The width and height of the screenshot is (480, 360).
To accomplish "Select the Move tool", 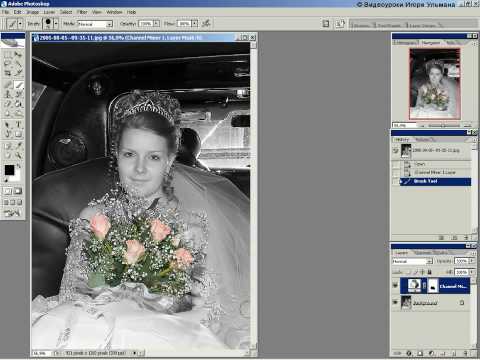I will click(19, 54).
